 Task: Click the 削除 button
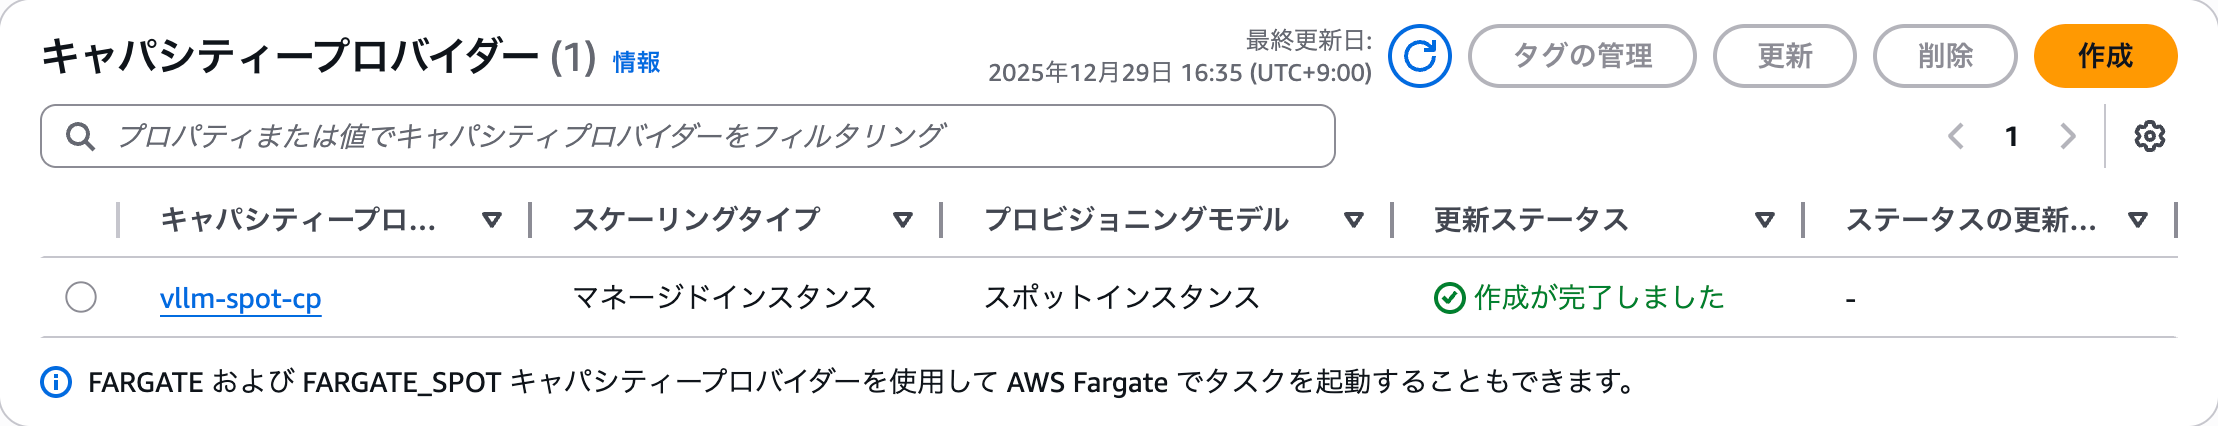pyautogui.click(x=1944, y=56)
